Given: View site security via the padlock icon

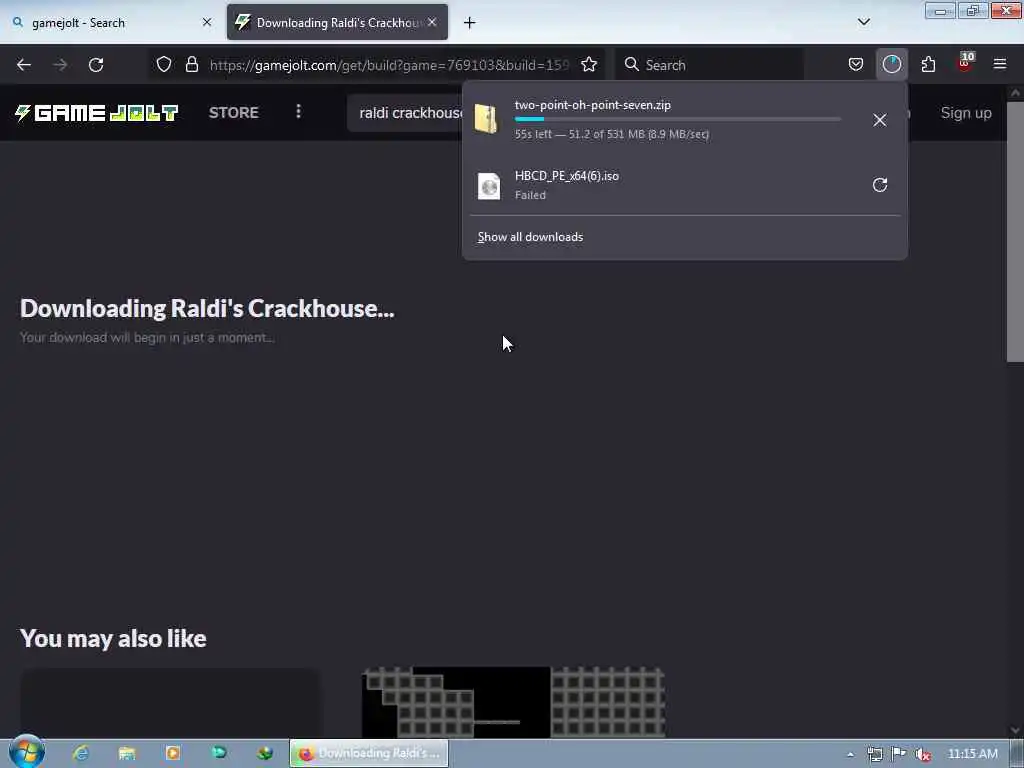Looking at the screenshot, I should coord(191,65).
